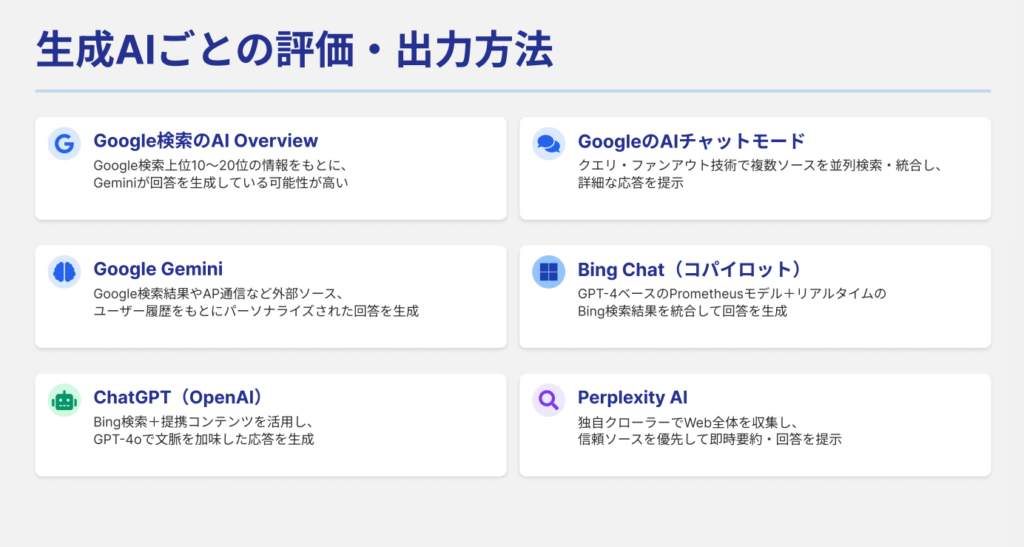Click the title ChatGPT（OpenAI）
Screen dimensions: 1024x547
(180, 398)
